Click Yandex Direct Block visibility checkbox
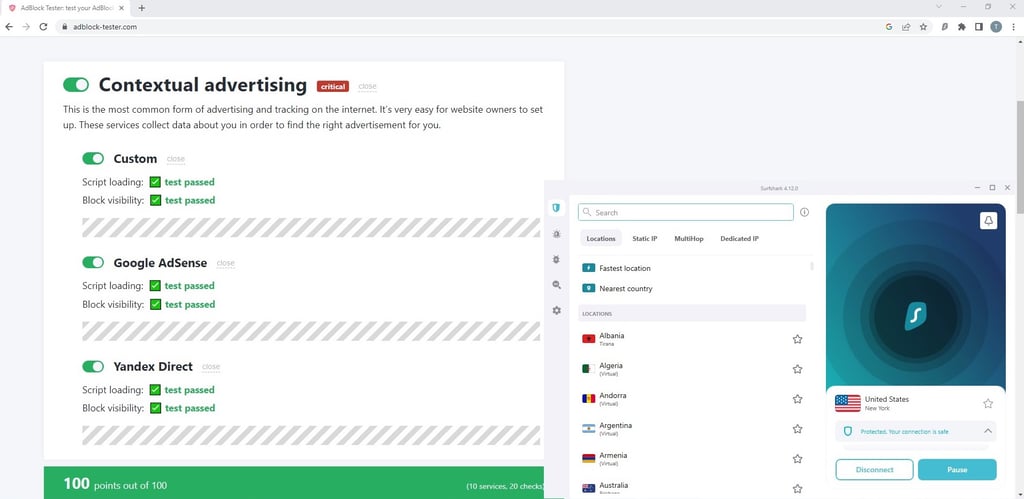 pyautogui.click(x=155, y=408)
